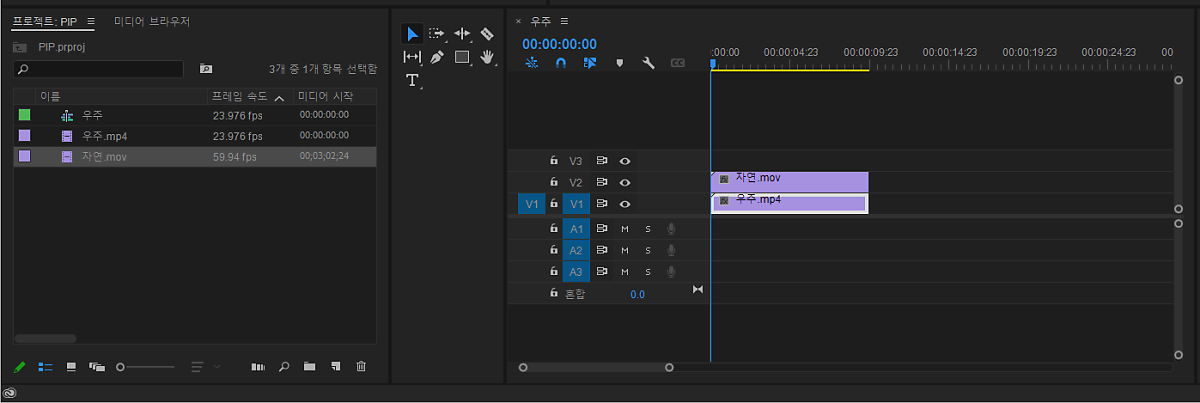
Task: Pick the Track Select Forward tool
Action: click(437, 34)
